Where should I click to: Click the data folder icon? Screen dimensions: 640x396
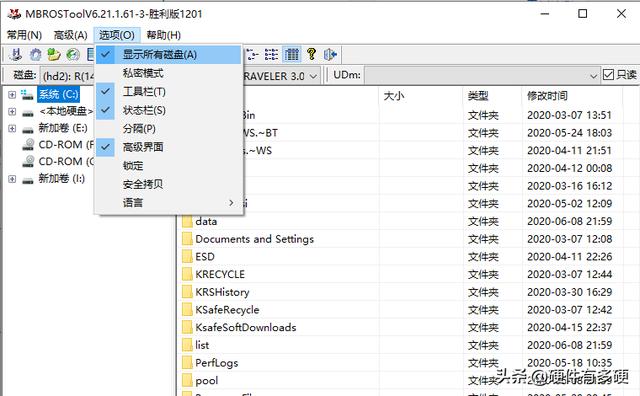click(187, 222)
